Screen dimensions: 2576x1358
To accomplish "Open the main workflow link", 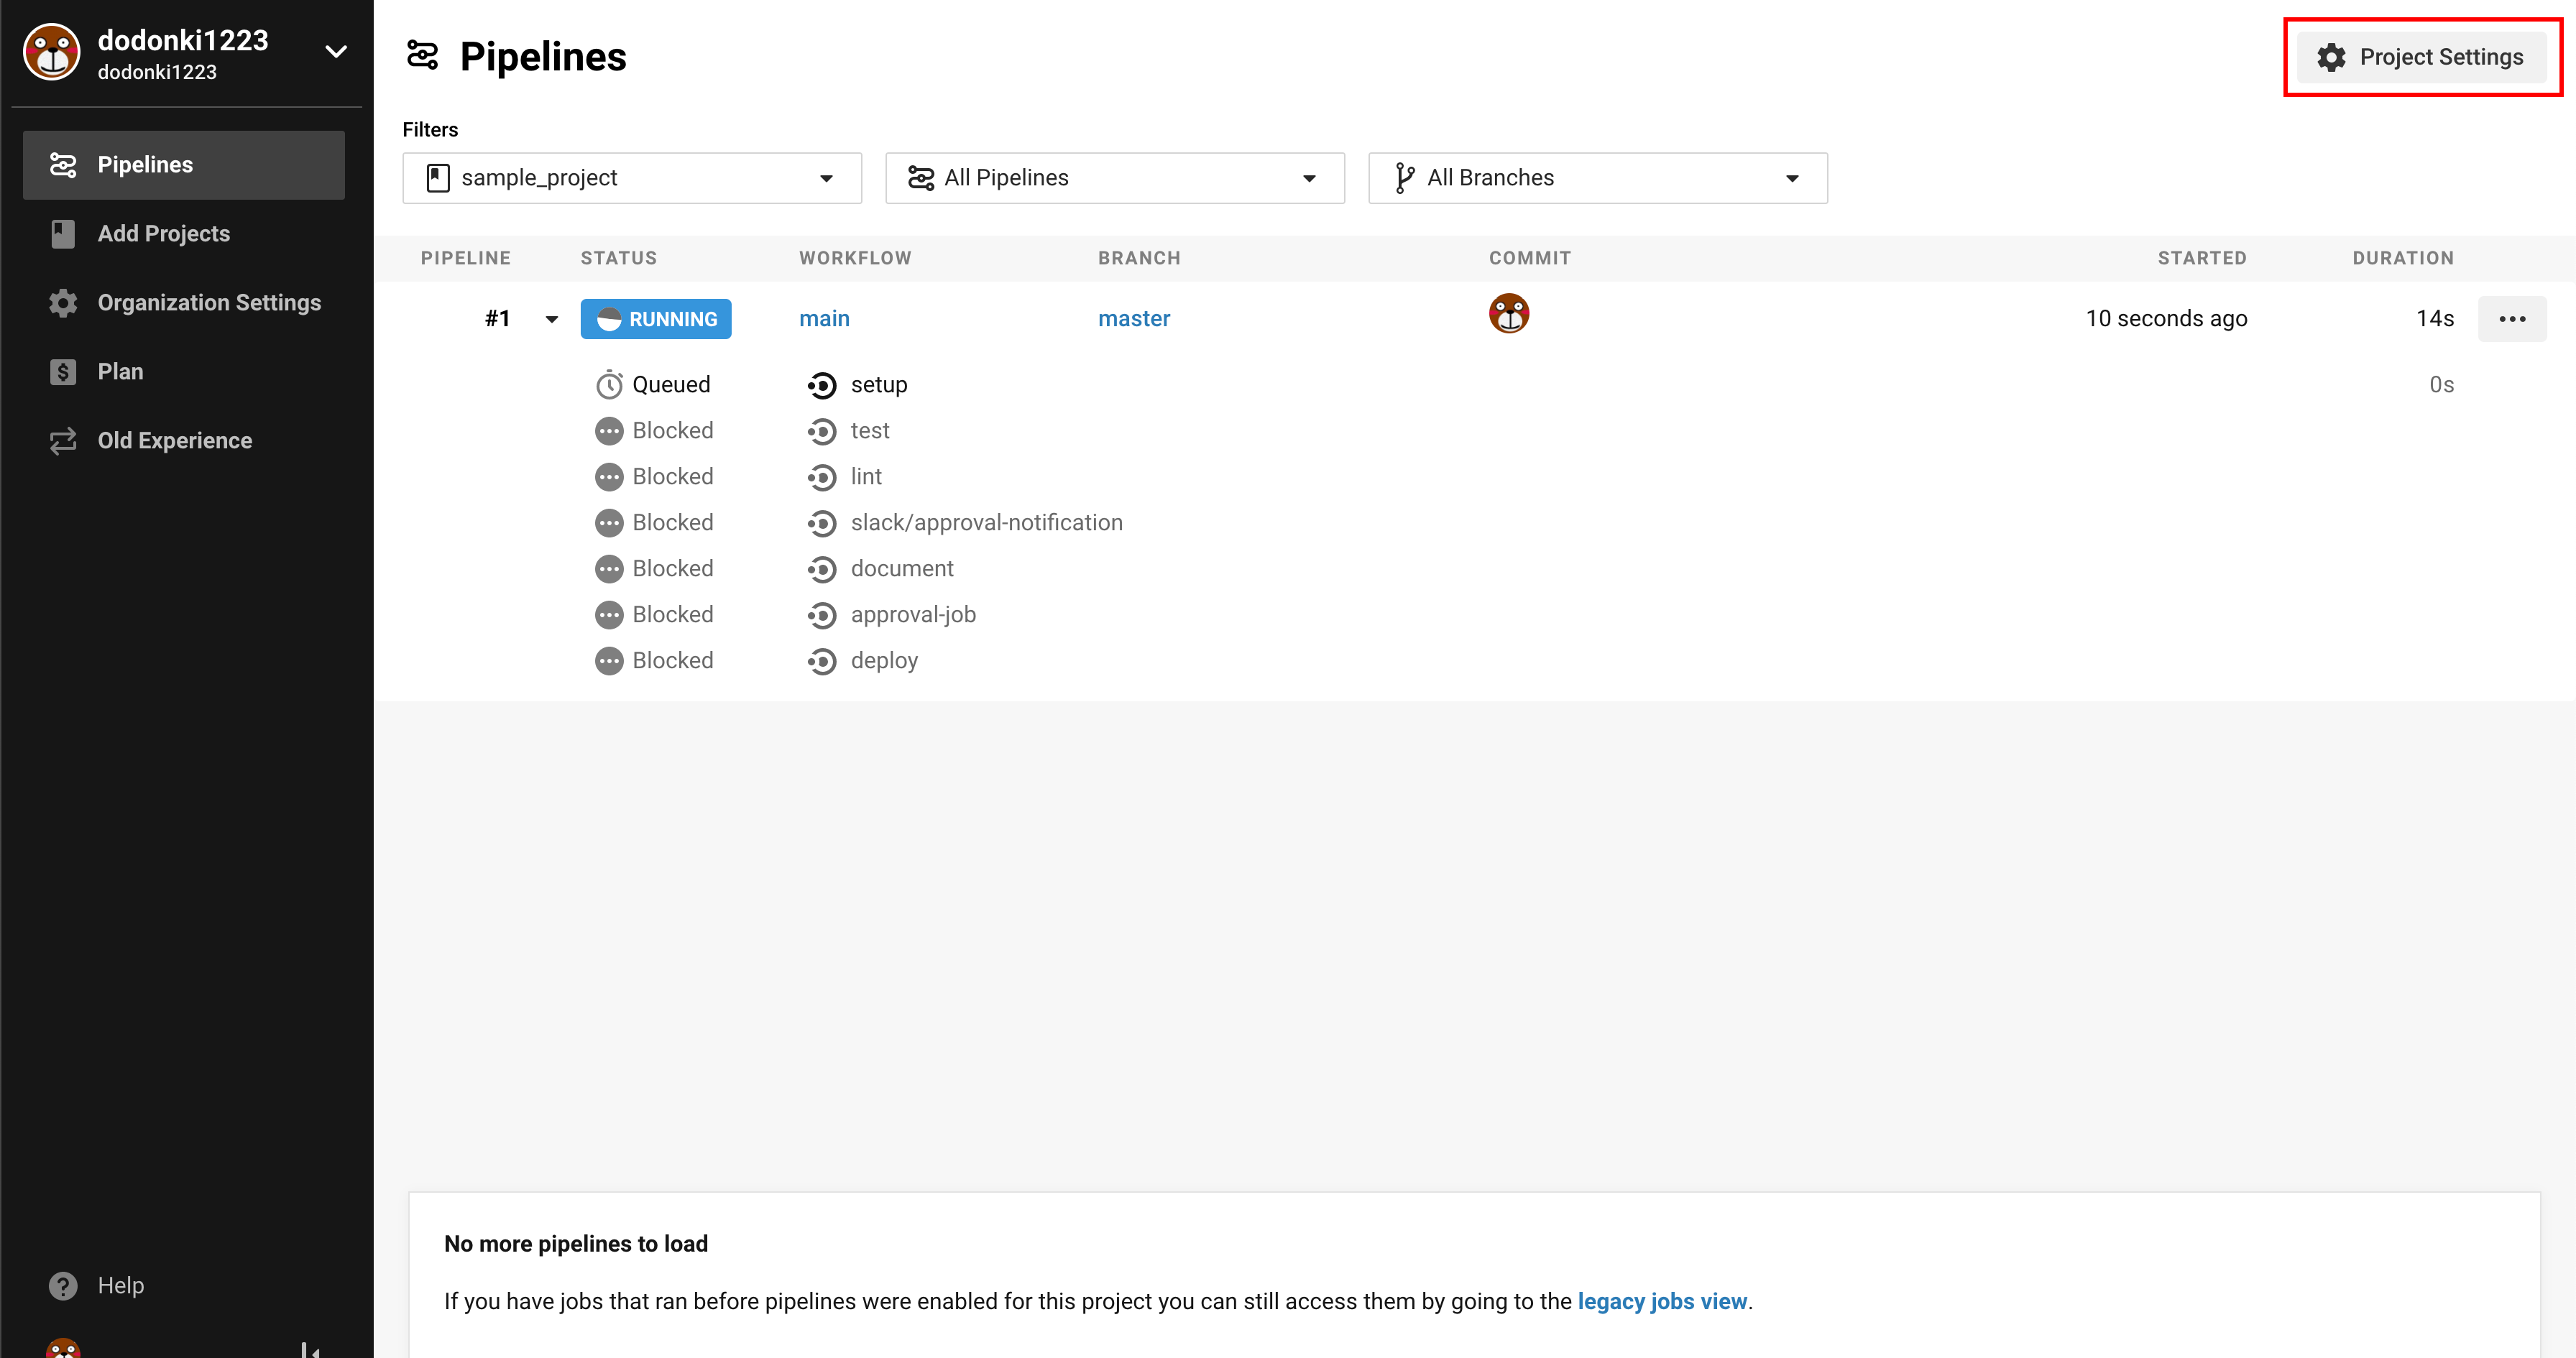I will coord(824,319).
